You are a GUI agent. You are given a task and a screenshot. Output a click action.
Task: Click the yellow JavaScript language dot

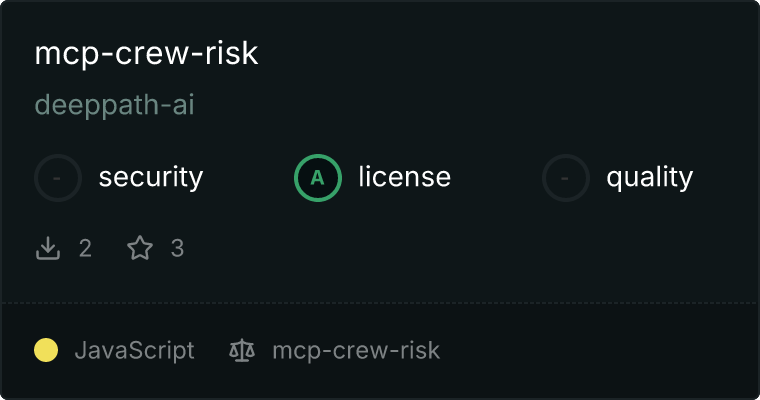(x=46, y=351)
